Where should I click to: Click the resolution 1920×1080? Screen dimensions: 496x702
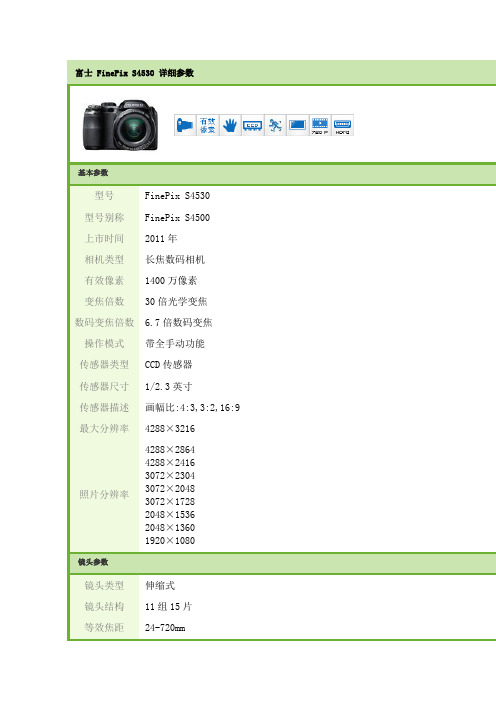170,540
